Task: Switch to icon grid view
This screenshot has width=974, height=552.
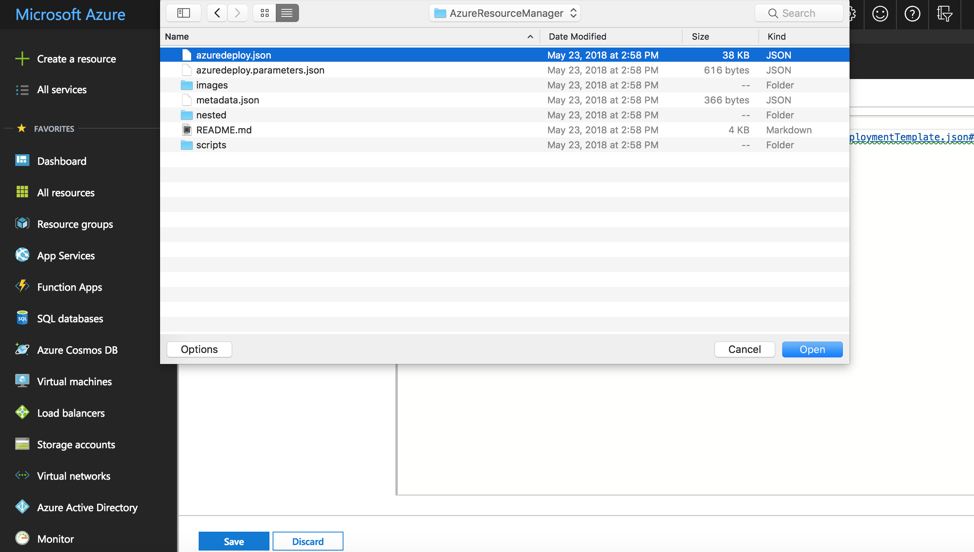Action: click(264, 13)
